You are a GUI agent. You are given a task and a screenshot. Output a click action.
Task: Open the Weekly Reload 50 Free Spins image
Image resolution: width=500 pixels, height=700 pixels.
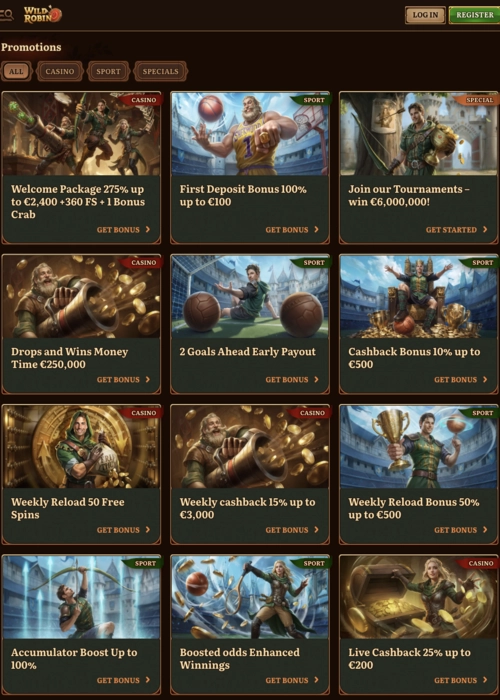(81, 446)
